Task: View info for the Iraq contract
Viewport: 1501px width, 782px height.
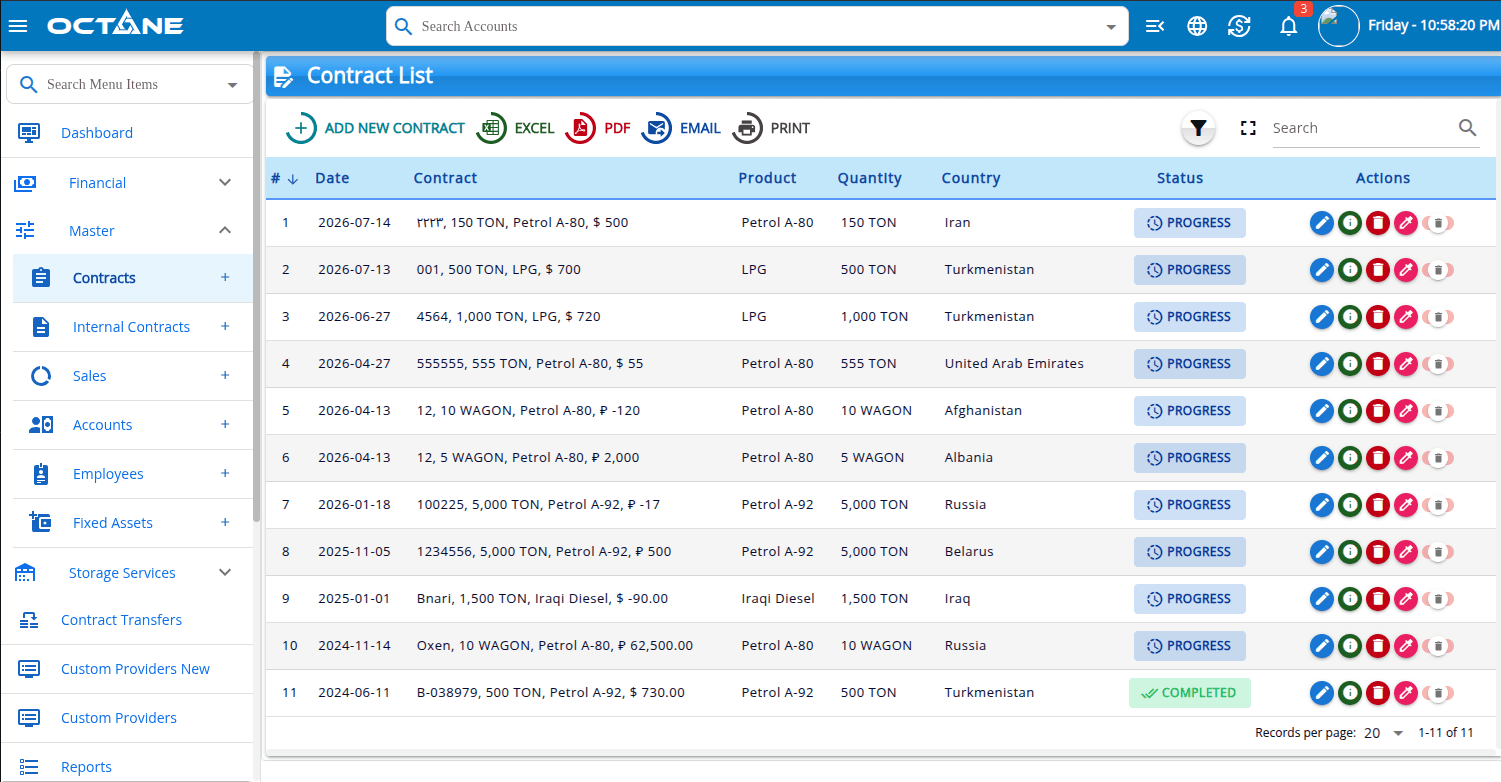Action: tap(1350, 599)
